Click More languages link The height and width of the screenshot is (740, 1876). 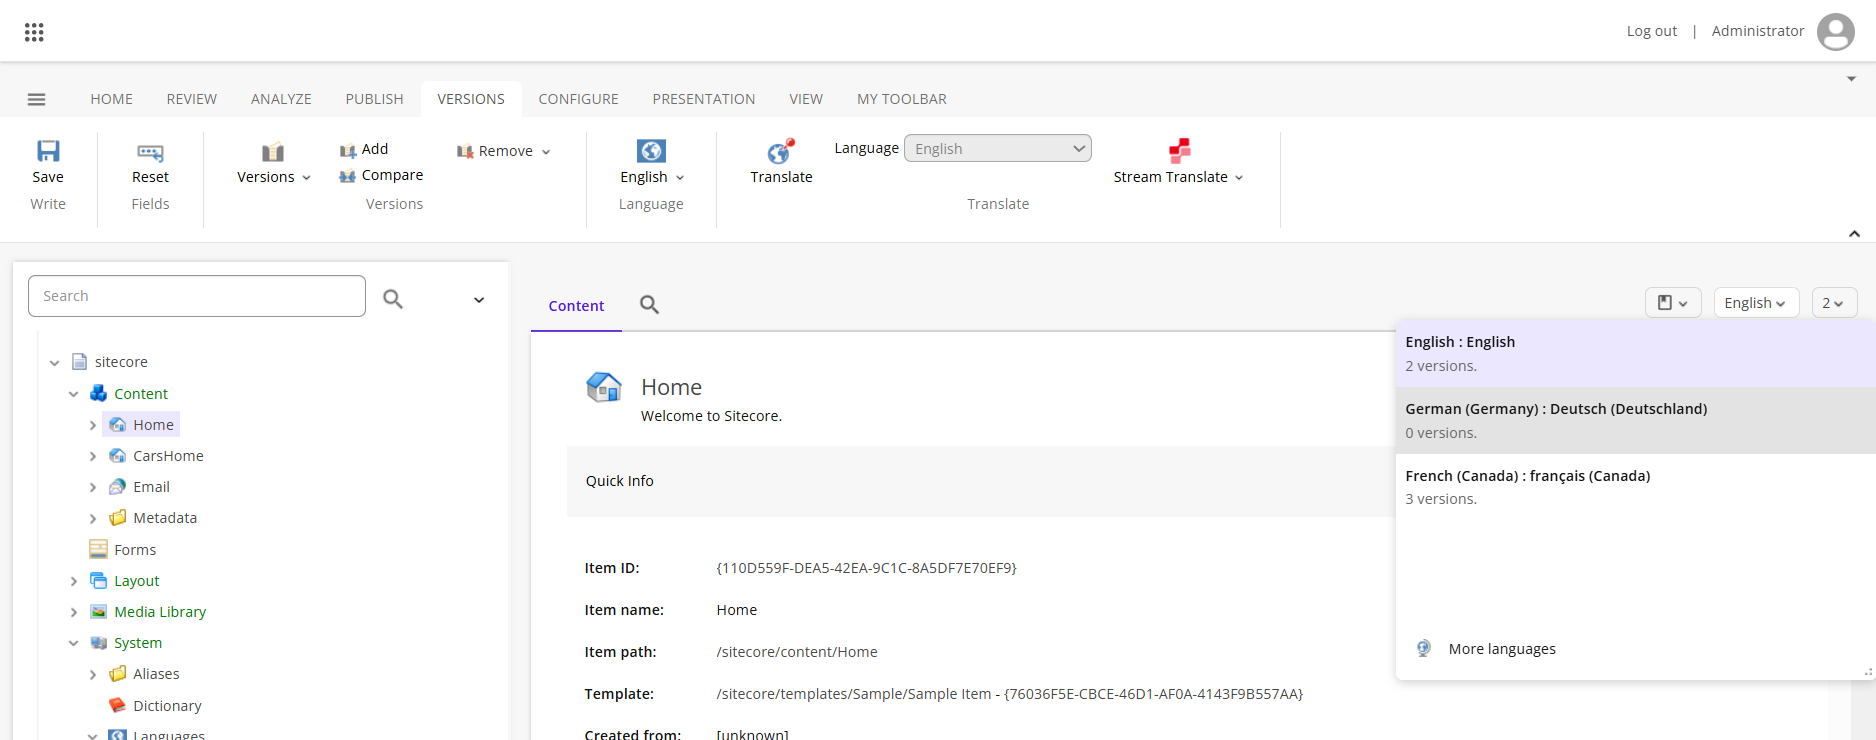tap(1502, 649)
